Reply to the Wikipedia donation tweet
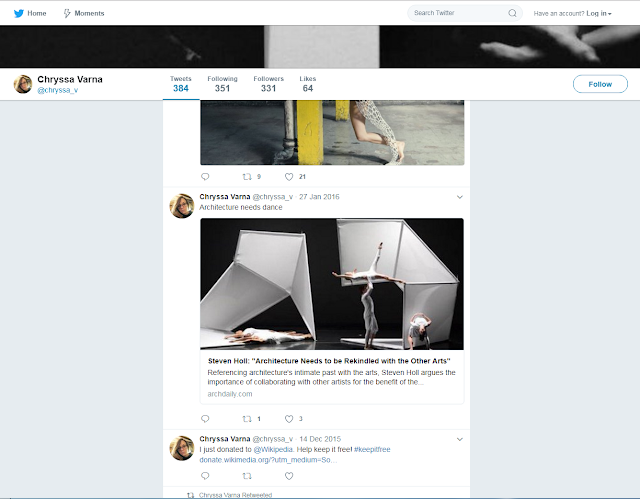 (205, 476)
